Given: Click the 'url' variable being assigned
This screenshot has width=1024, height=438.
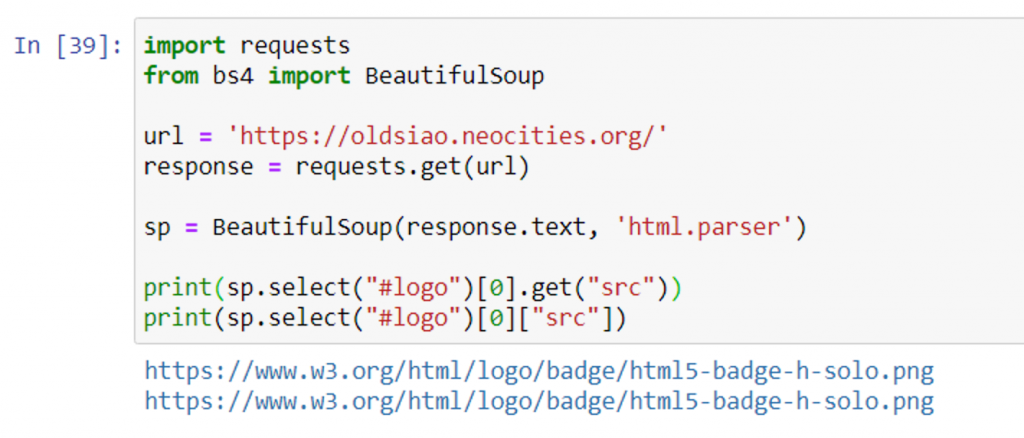Looking at the screenshot, I should [164, 136].
